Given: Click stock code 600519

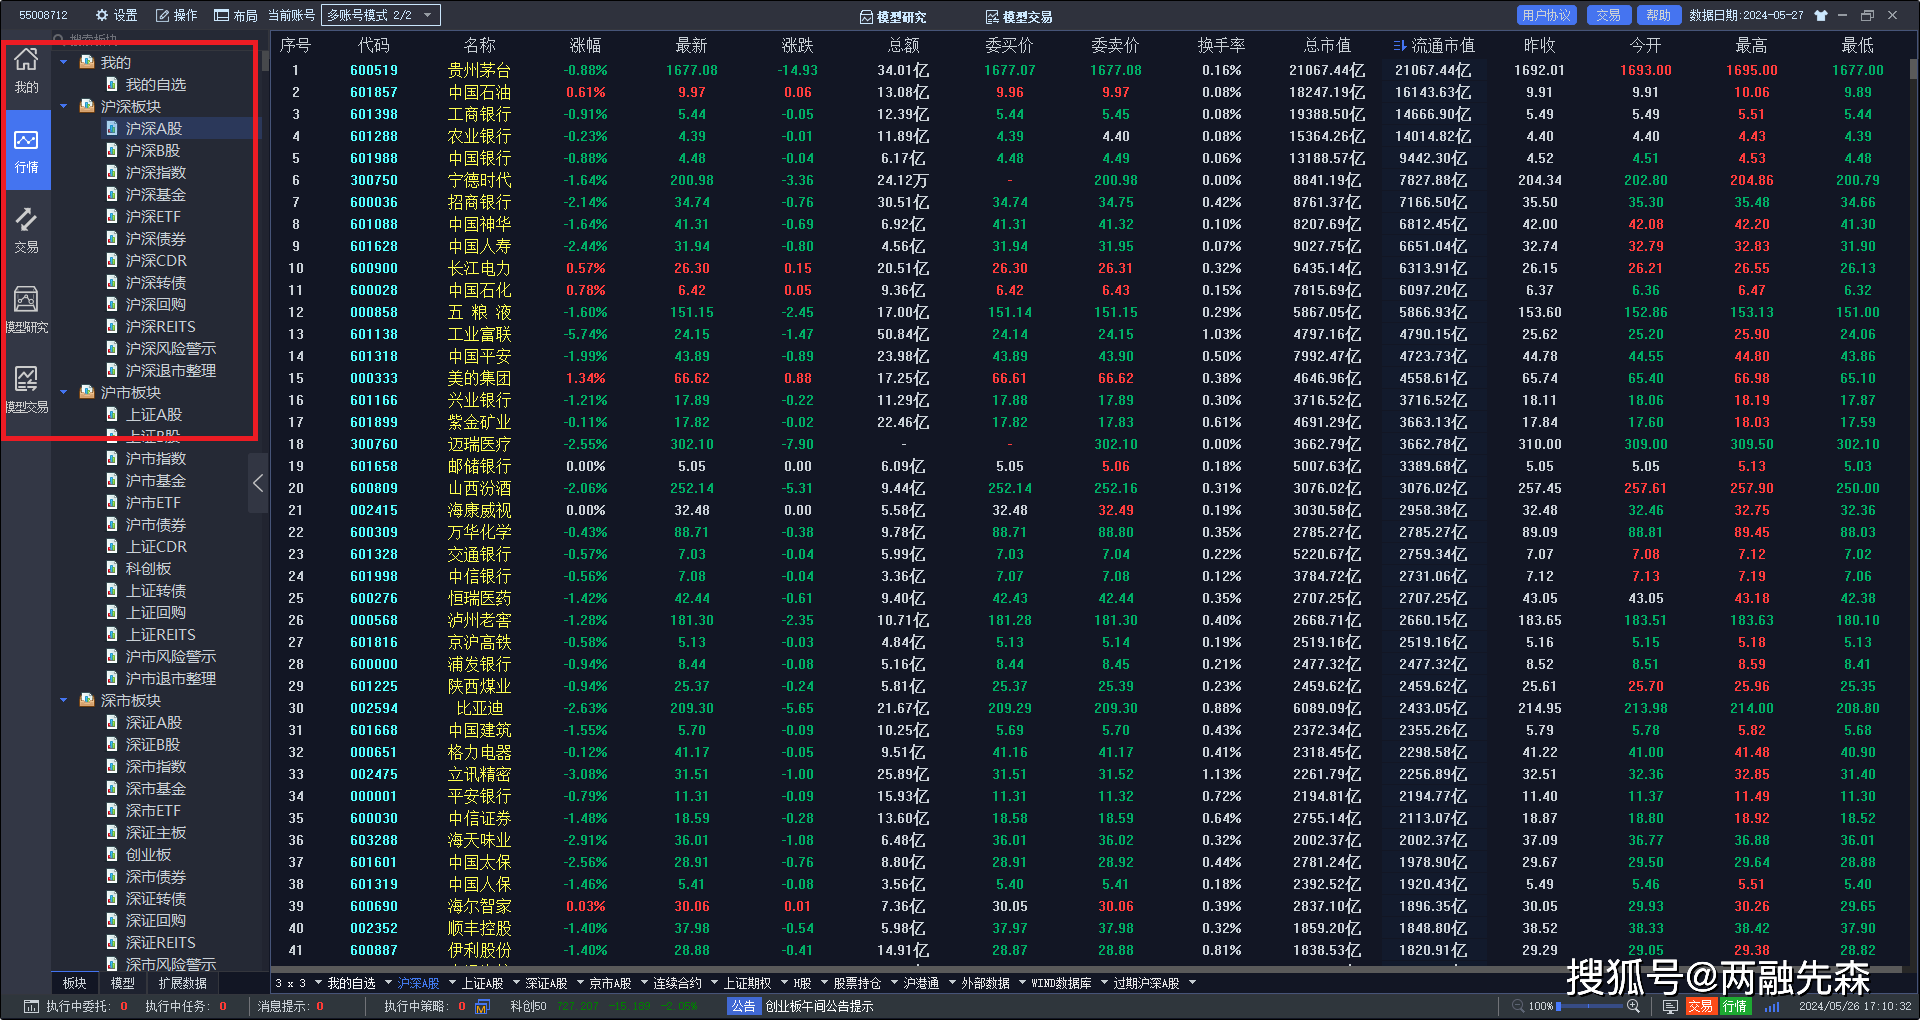Looking at the screenshot, I should click(x=374, y=70).
